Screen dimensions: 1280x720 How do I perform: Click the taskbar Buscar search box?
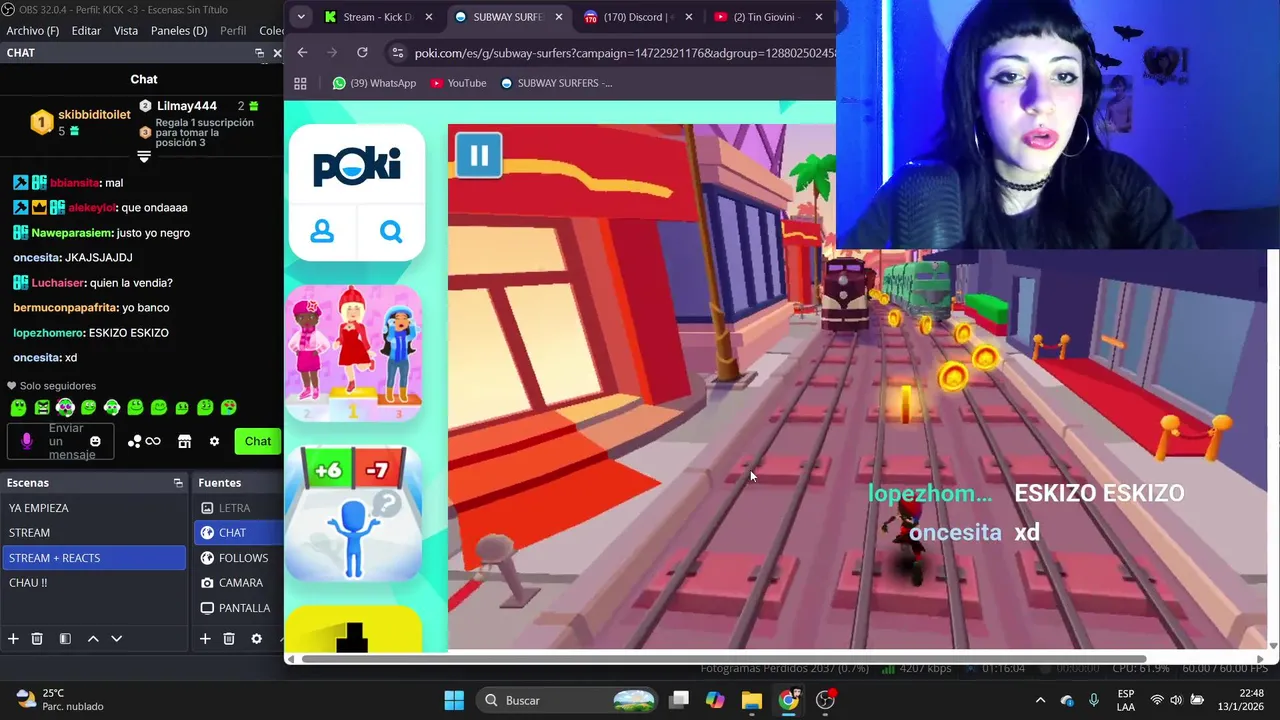point(568,700)
